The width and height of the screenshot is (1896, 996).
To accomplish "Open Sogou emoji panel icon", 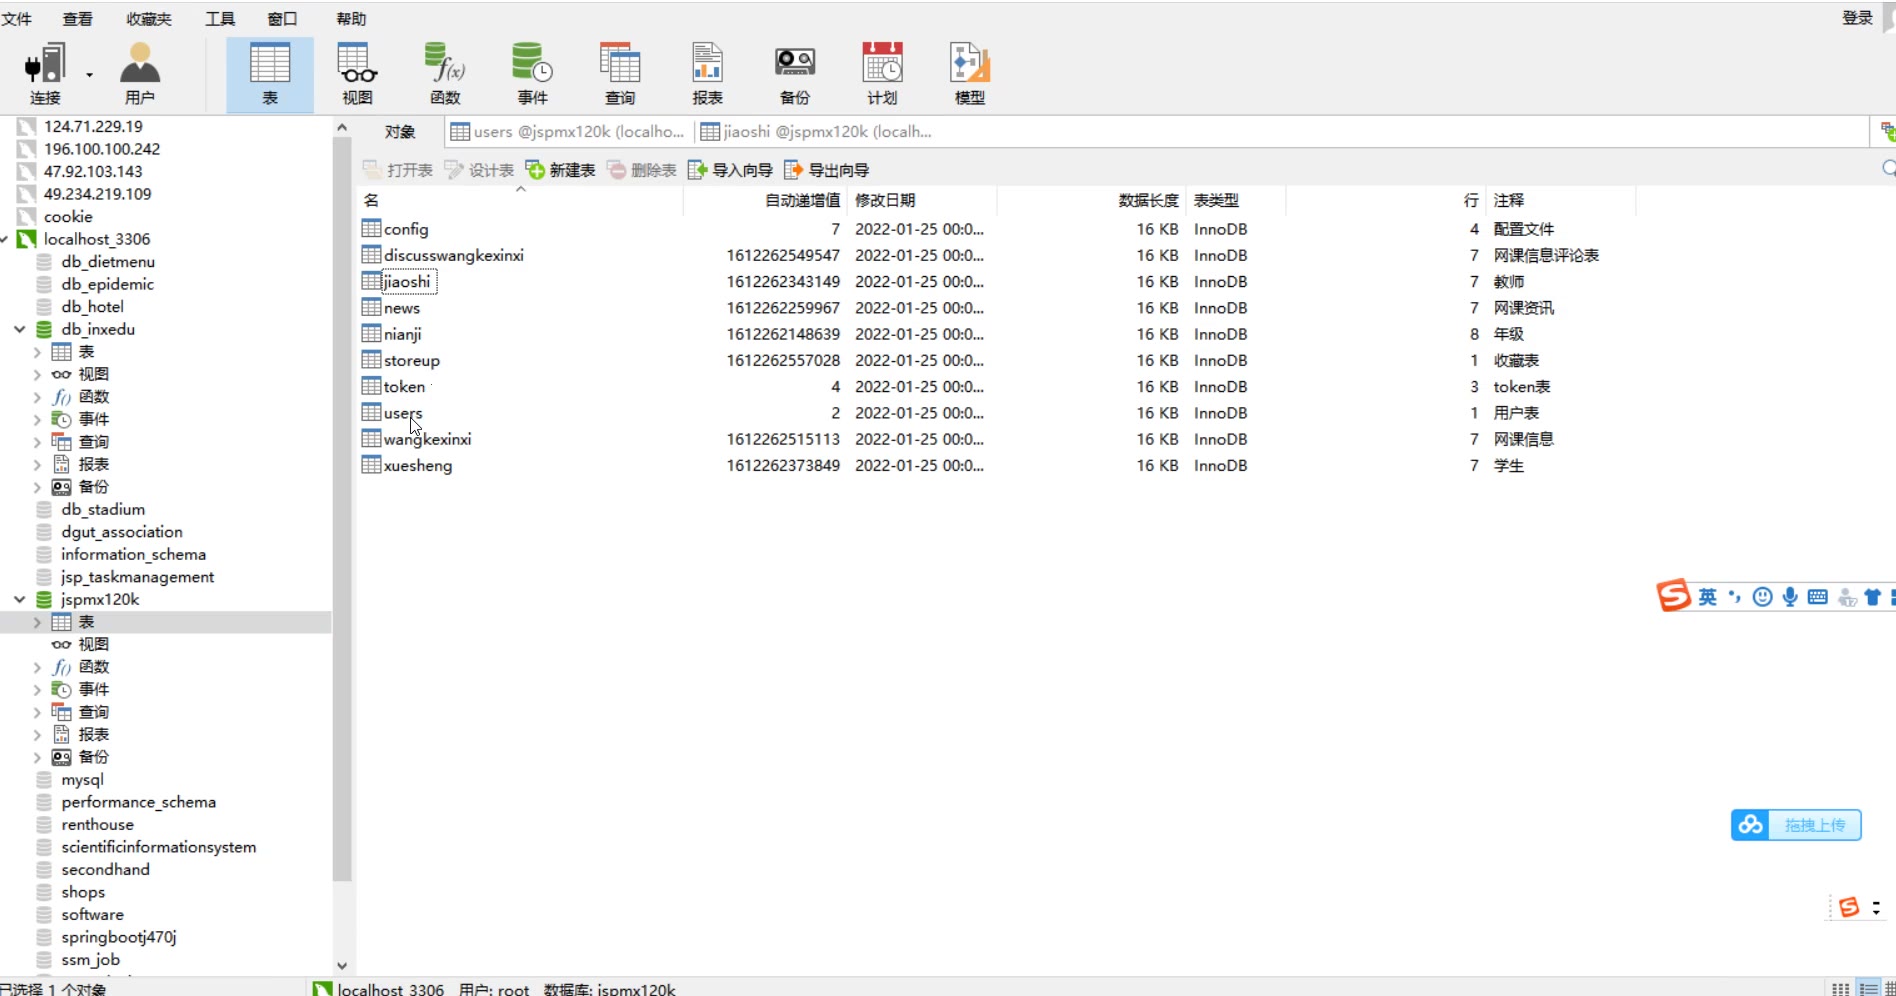I will tap(1762, 597).
